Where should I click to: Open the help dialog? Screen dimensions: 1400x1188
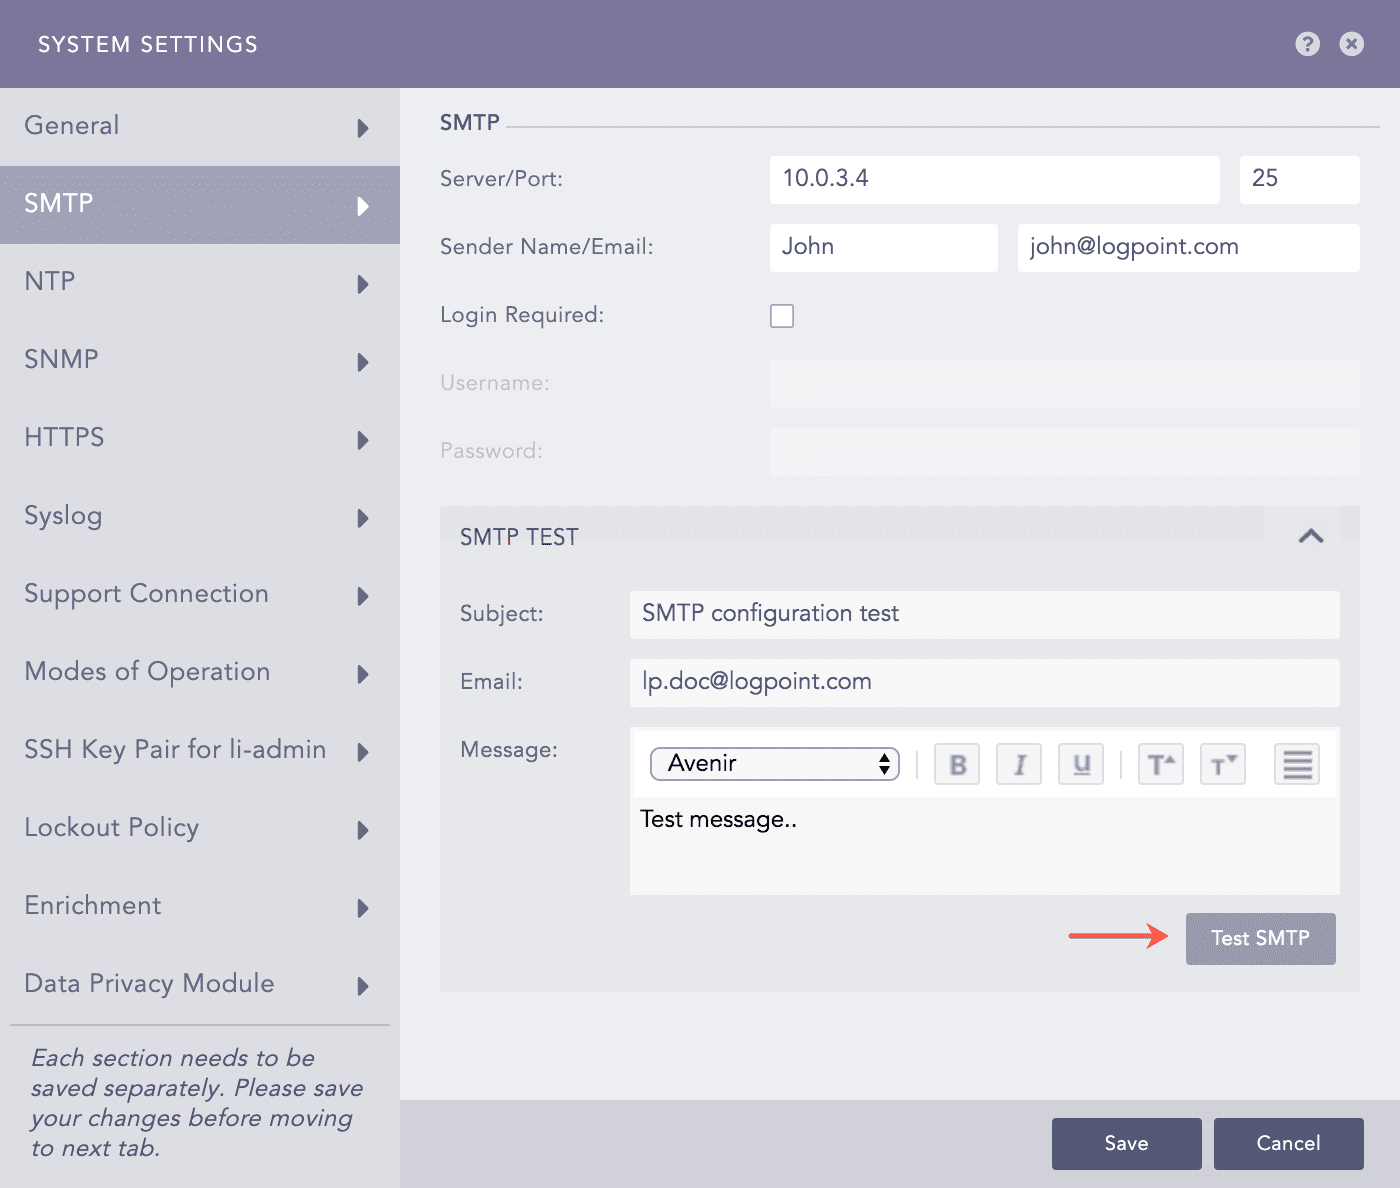pos(1307,44)
